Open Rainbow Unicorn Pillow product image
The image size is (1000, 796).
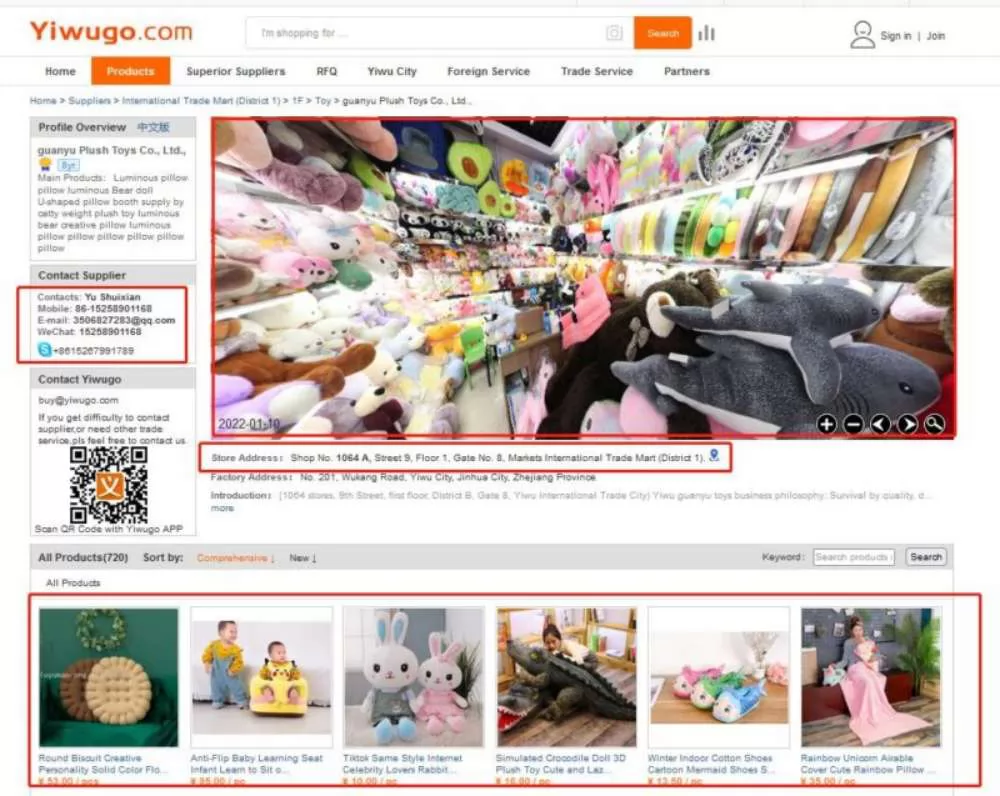click(871, 677)
